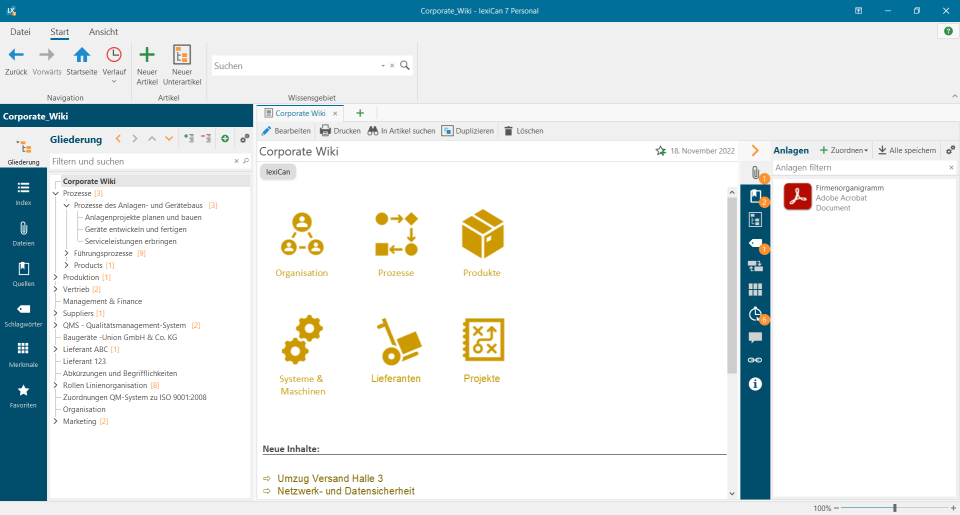
Task: Go back with the Zurück arrow
Action: pos(16,61)
